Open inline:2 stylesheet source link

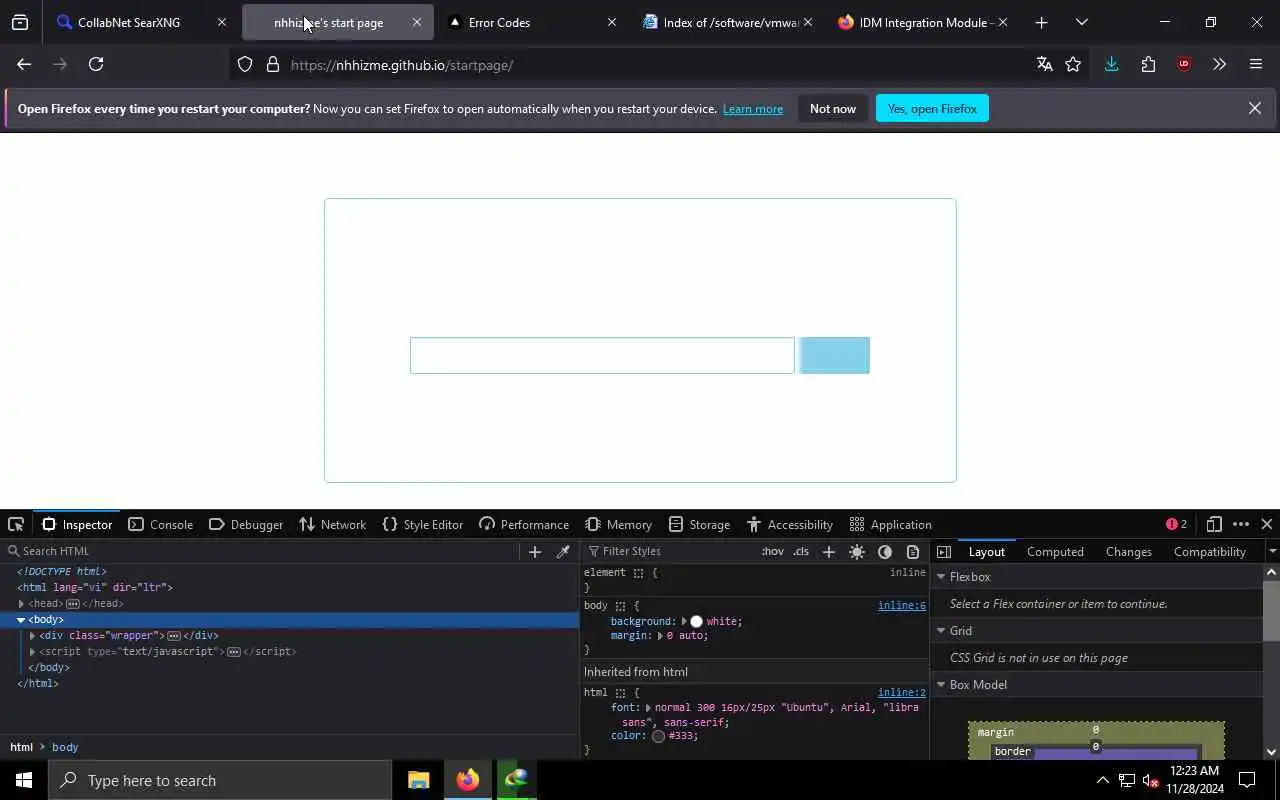pos(902,692)
